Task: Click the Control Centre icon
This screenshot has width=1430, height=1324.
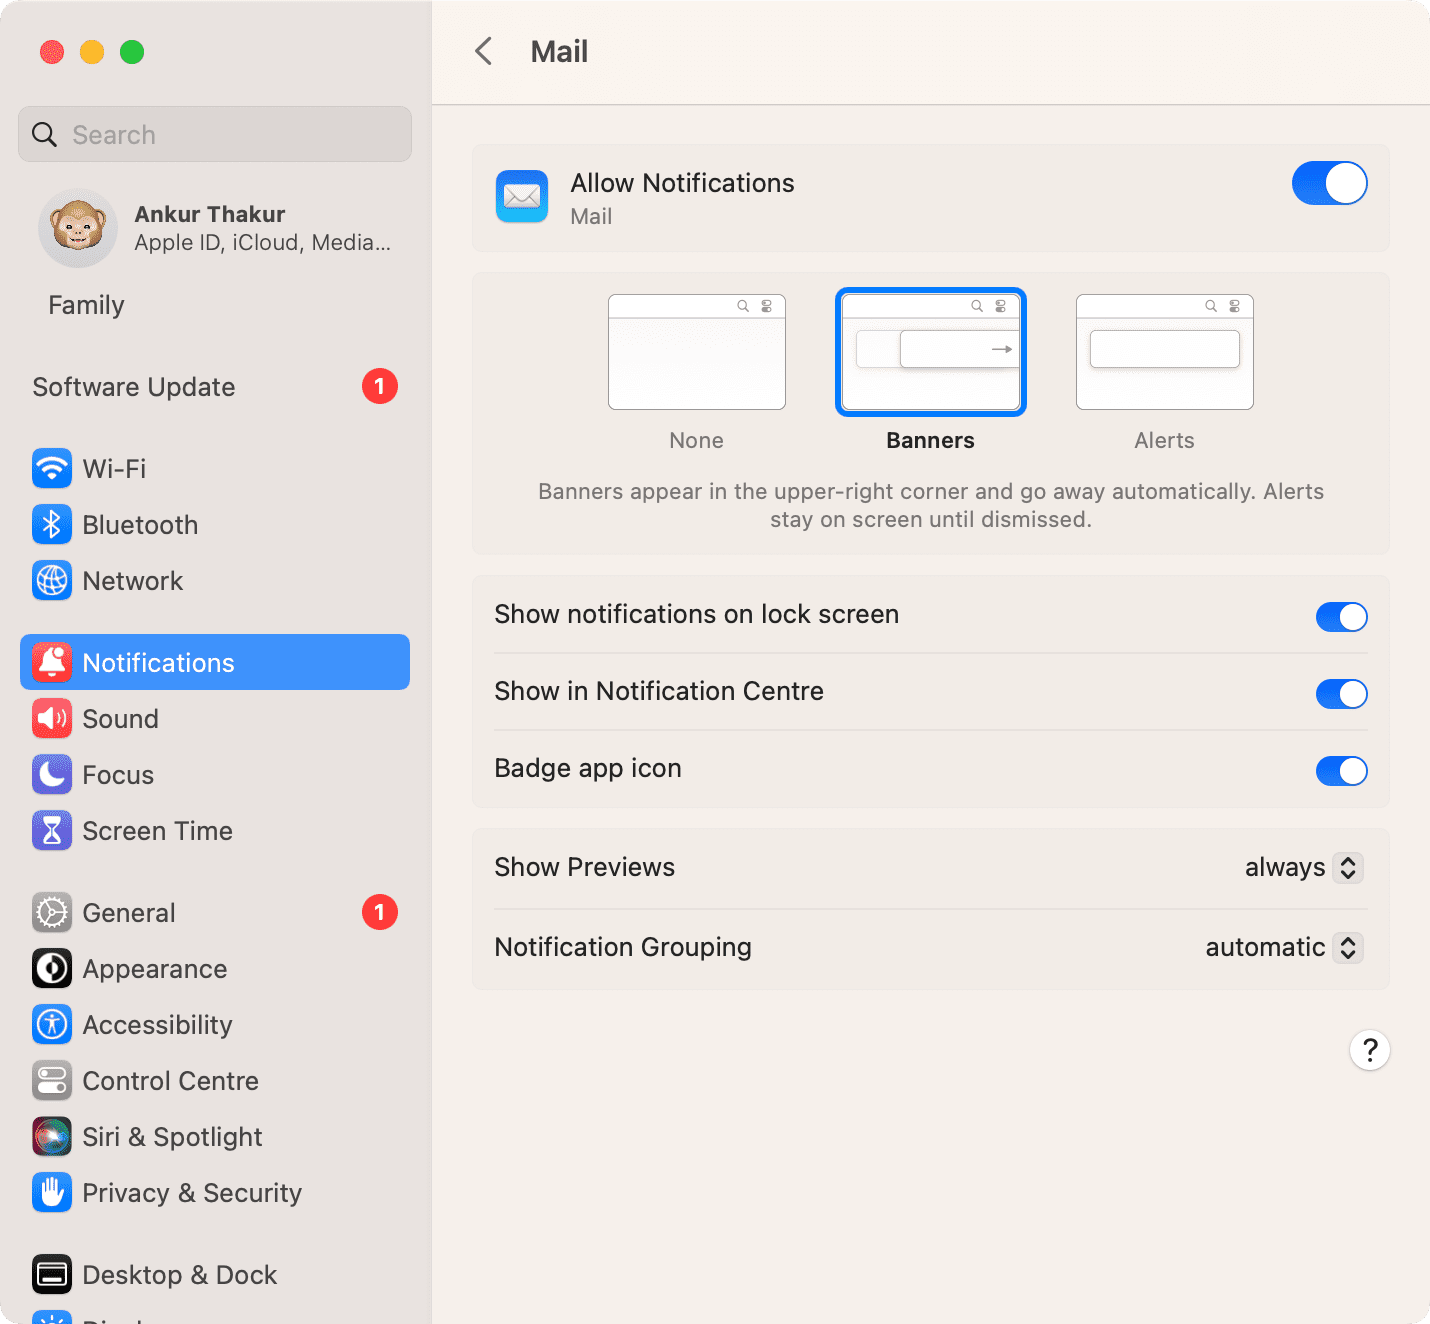Action: pos(52,1080)
